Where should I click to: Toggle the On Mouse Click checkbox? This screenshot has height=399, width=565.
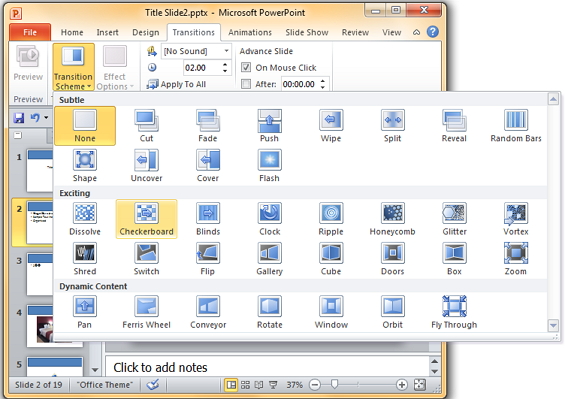[246, 67]
